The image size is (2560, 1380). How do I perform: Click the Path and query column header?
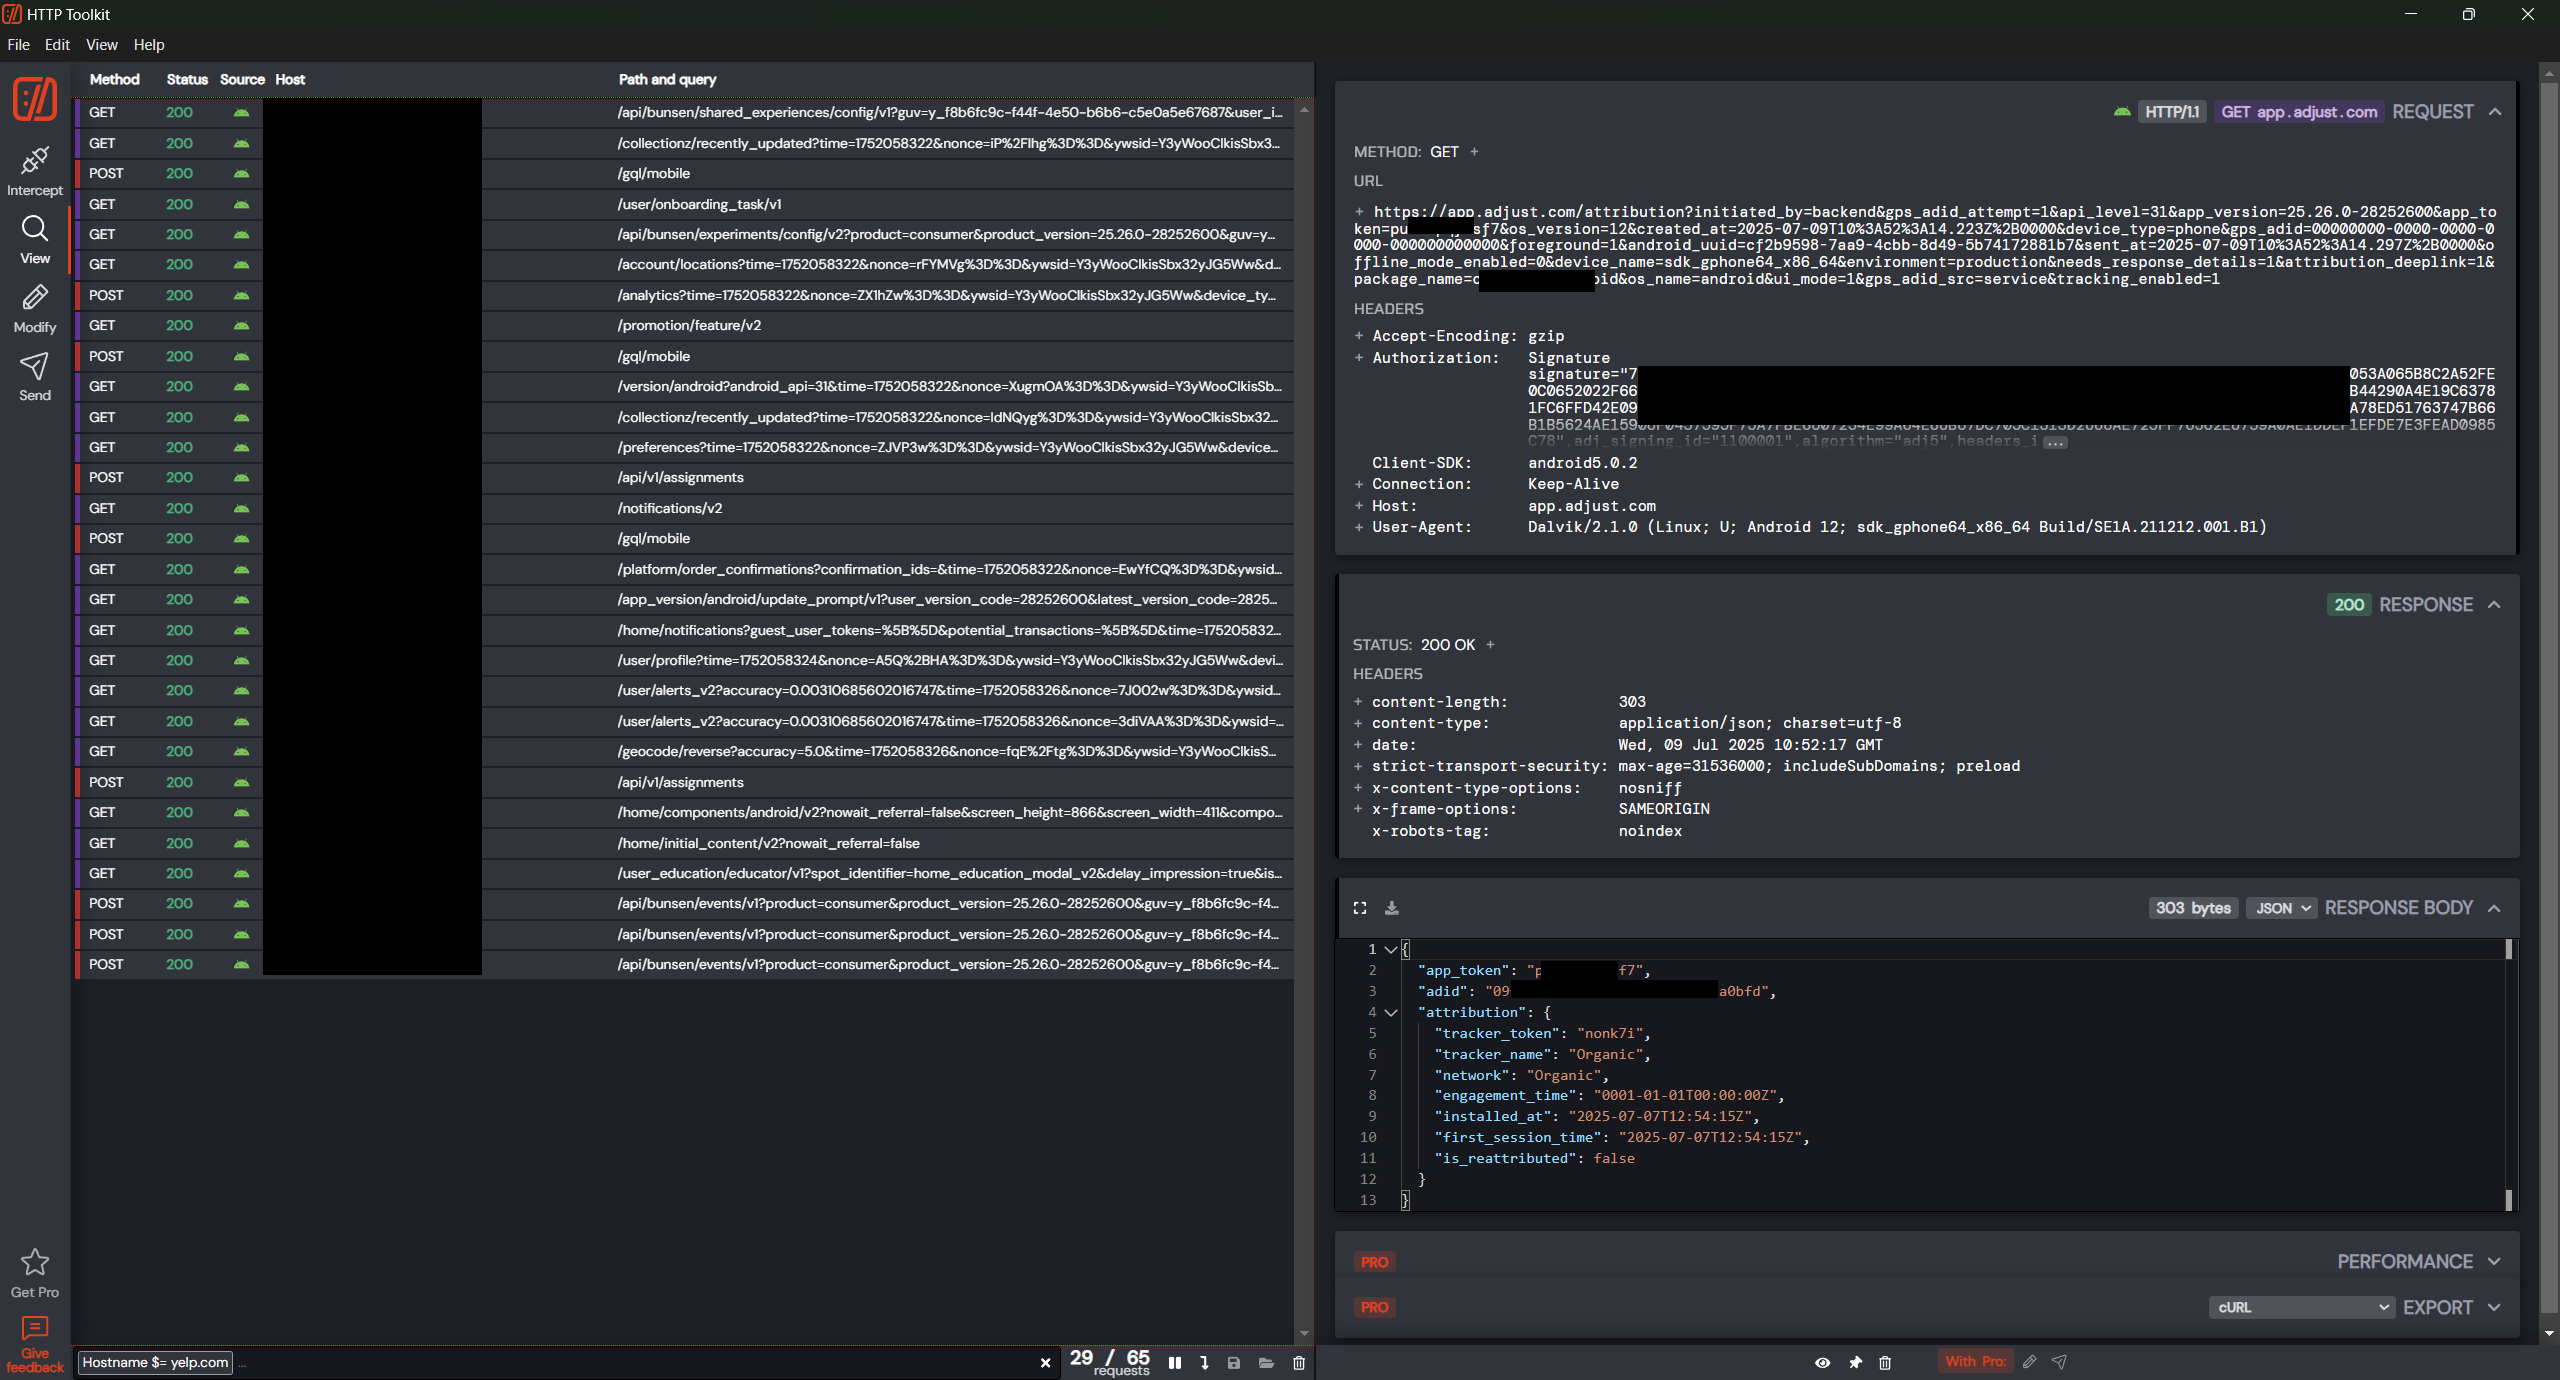667,80
